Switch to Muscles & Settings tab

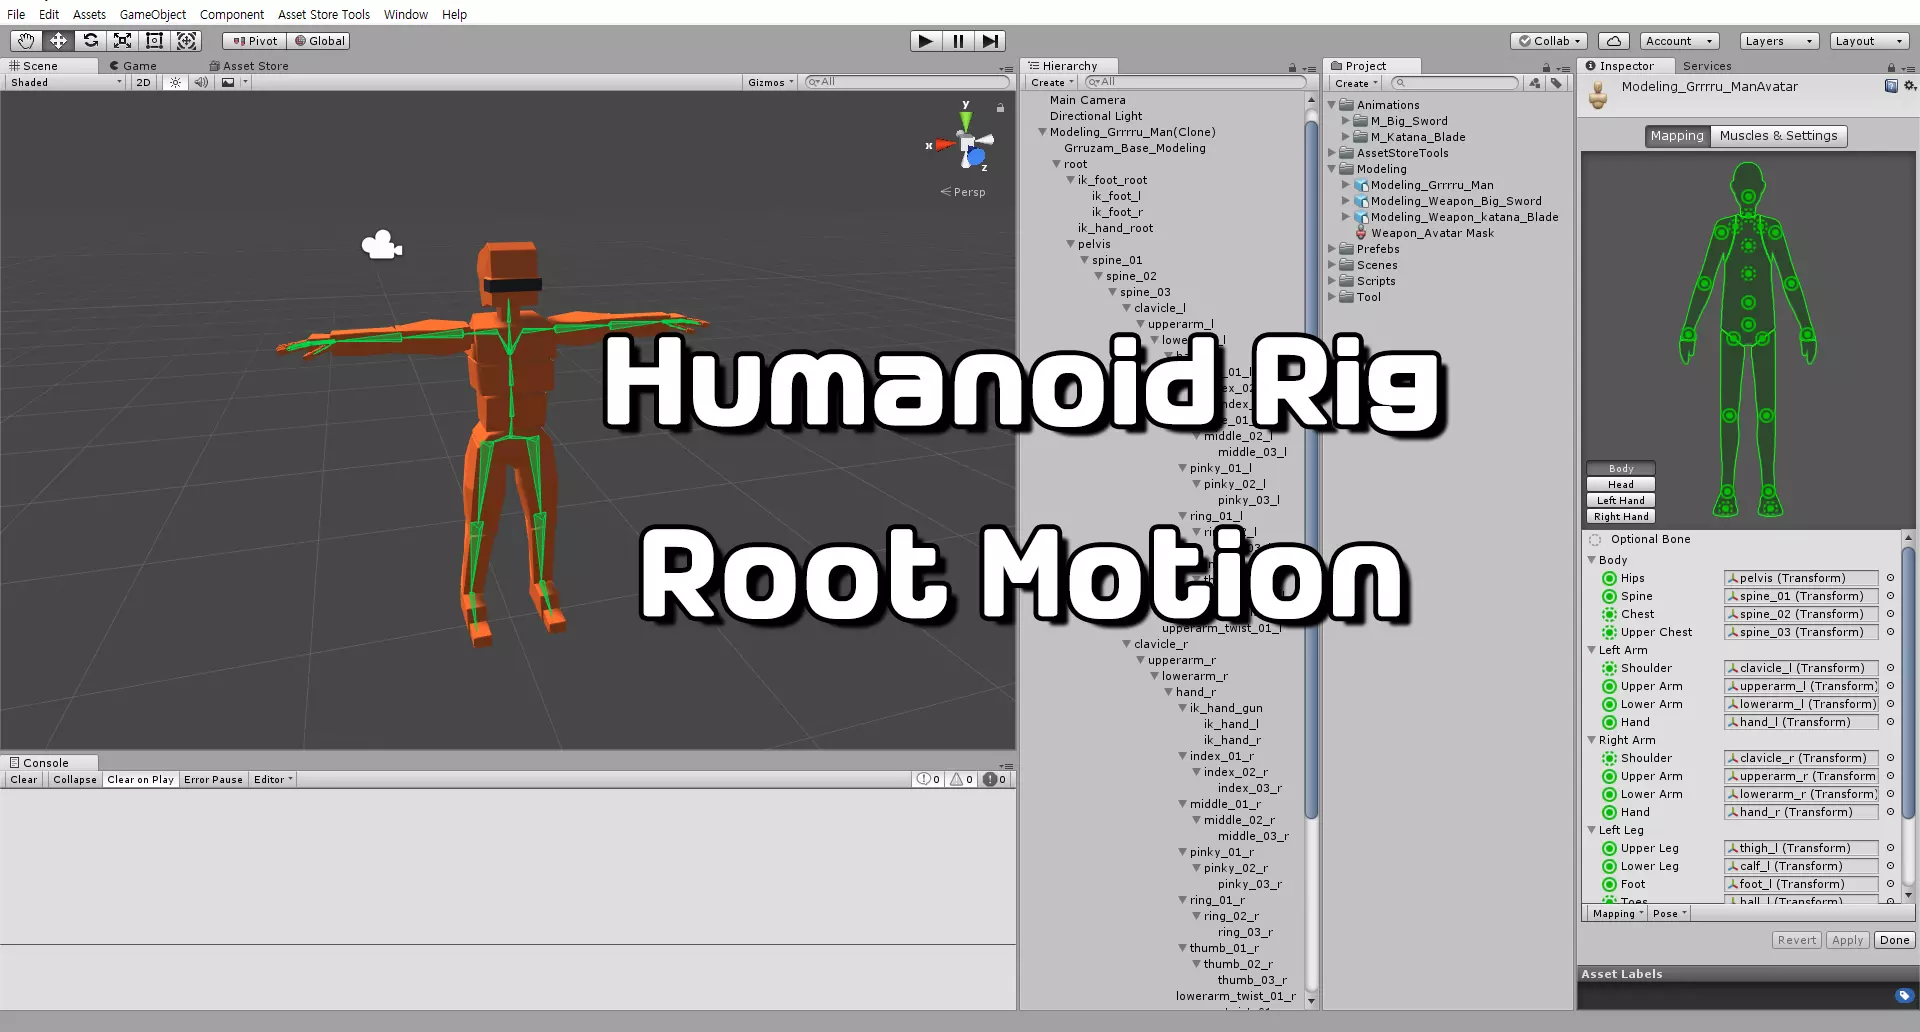(x=1778, y=136)
